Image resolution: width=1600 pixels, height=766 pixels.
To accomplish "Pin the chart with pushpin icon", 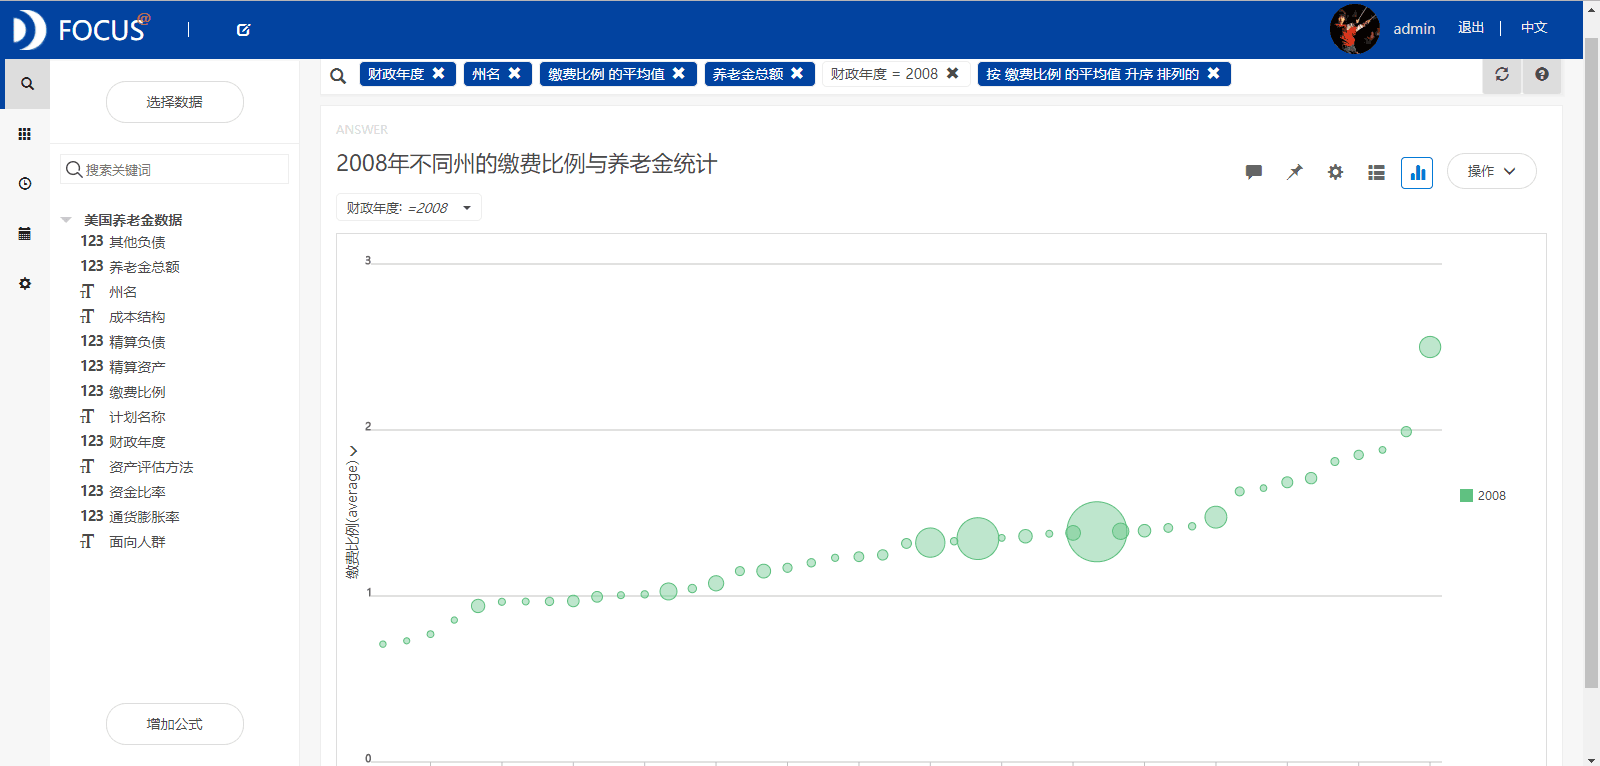I will (1295, 172).
